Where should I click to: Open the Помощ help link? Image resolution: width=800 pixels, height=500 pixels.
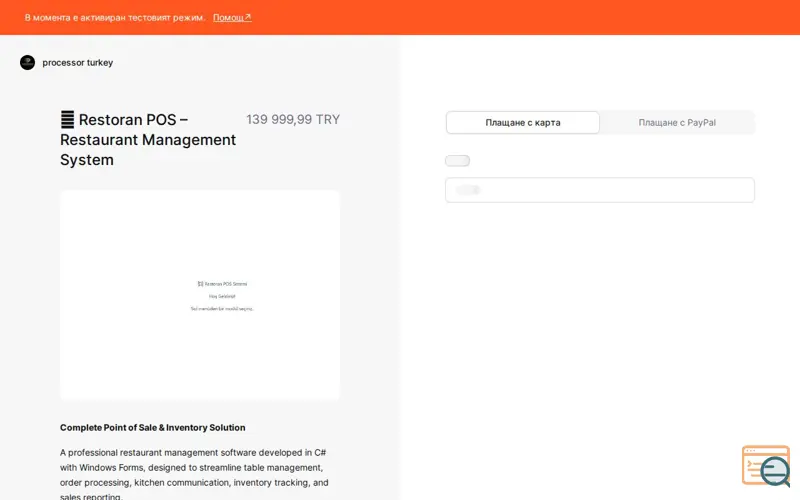coord(232,17)
